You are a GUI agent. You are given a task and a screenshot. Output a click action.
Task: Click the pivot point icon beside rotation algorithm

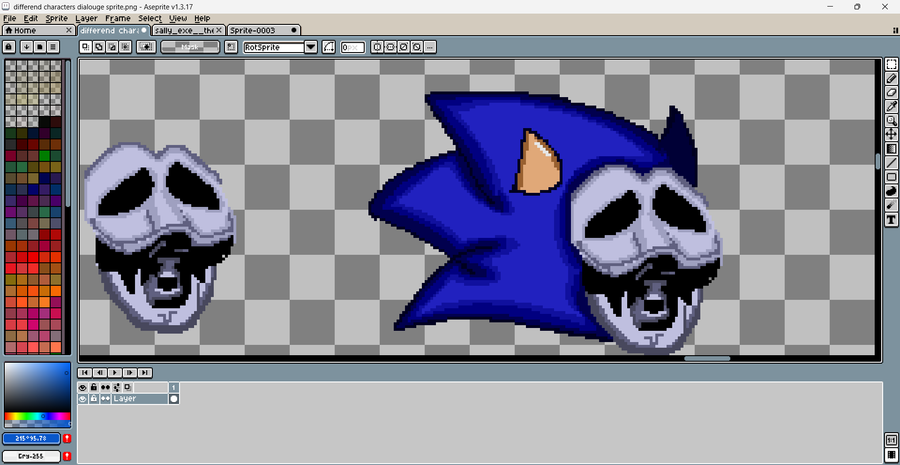click(231, 47)
